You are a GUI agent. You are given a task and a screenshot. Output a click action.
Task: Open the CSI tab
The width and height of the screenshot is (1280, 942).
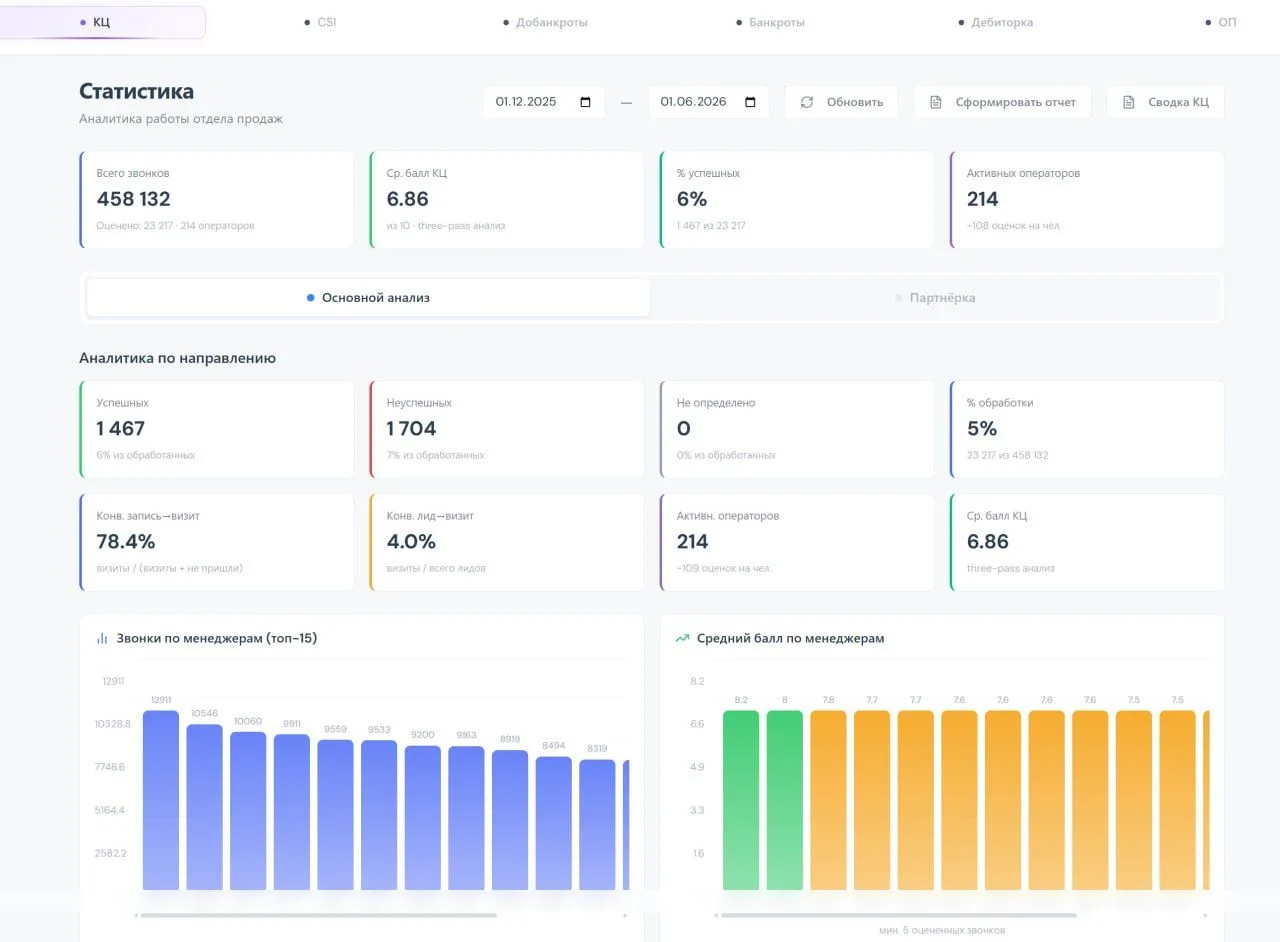320,22
